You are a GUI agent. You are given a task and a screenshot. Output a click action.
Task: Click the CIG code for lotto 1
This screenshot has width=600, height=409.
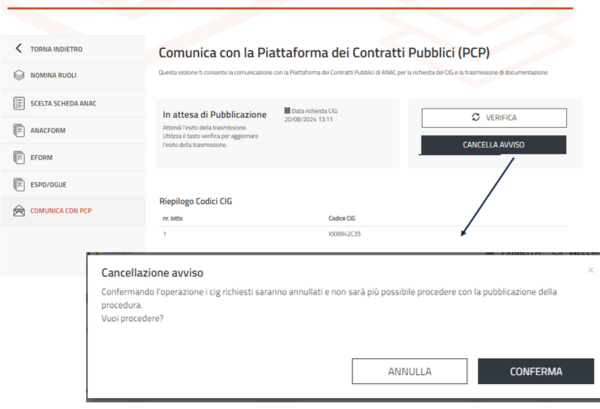pos(342,233)
